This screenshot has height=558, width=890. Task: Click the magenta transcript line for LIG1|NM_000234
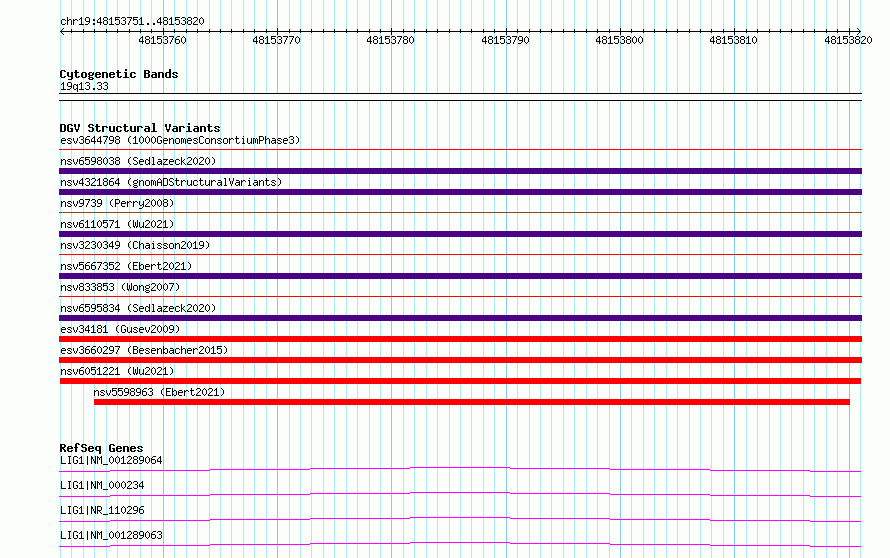(x=460, y=494)
